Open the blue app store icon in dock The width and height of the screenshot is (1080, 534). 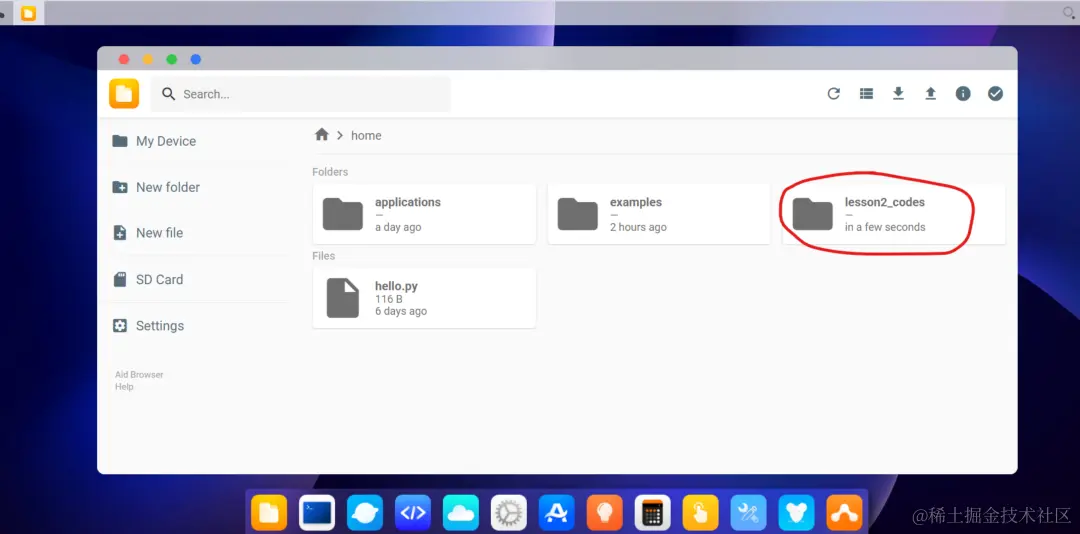tap(557, 513)
